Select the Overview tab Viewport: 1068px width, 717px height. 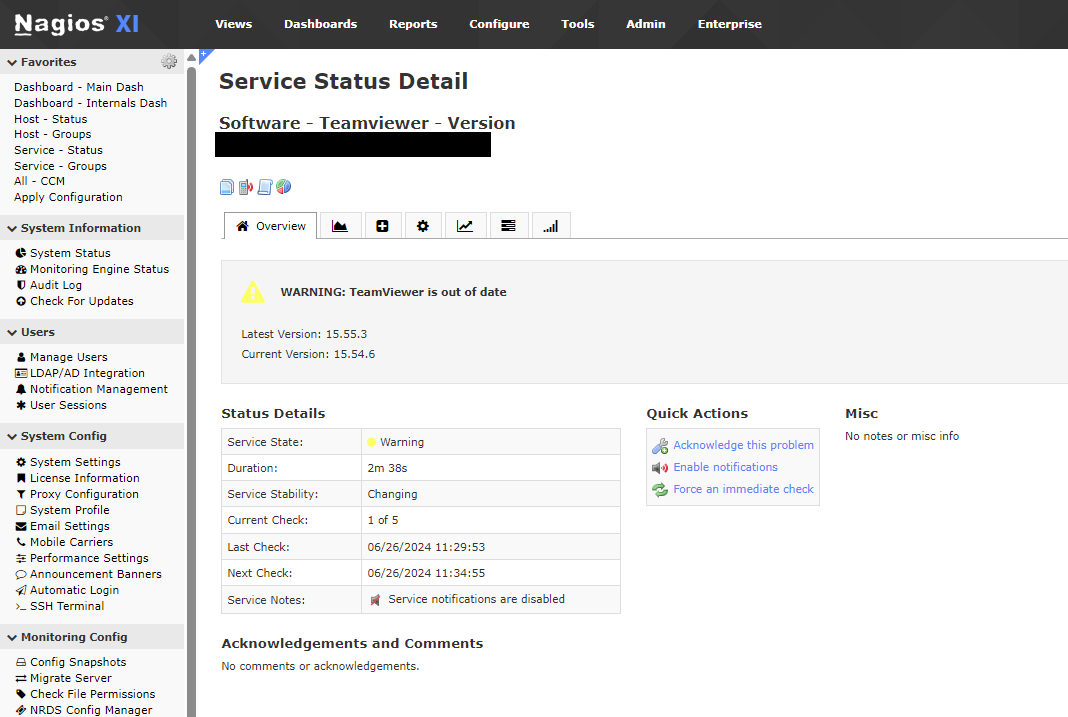click(270, 226)
